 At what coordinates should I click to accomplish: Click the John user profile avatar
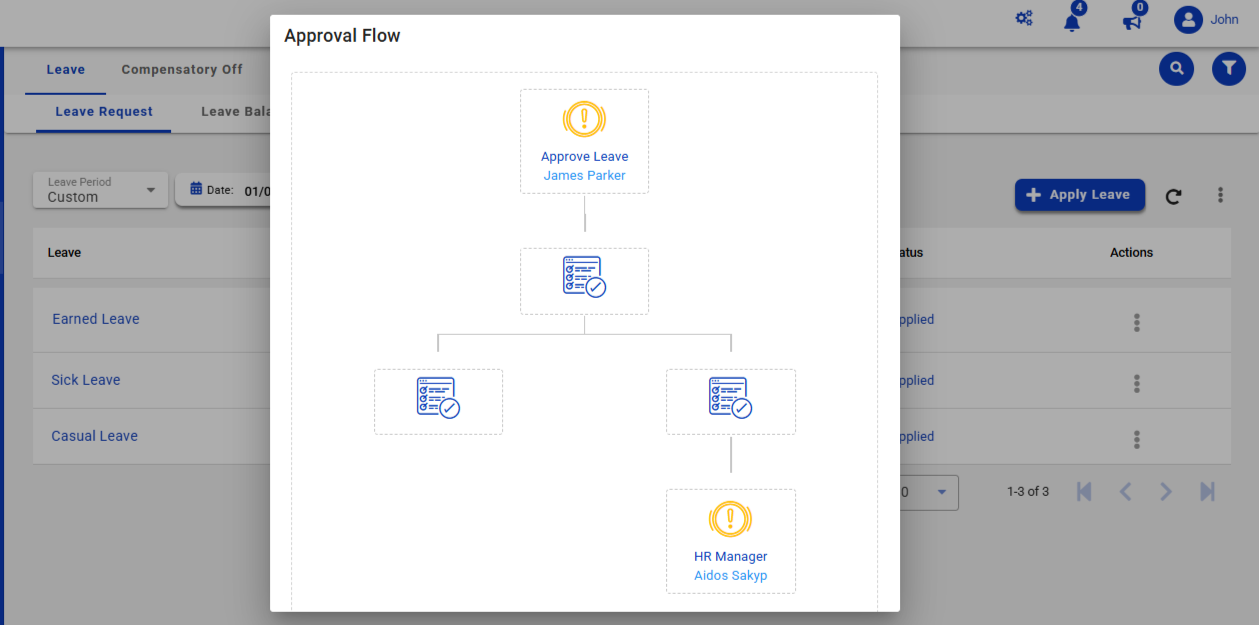[1188, 20]
